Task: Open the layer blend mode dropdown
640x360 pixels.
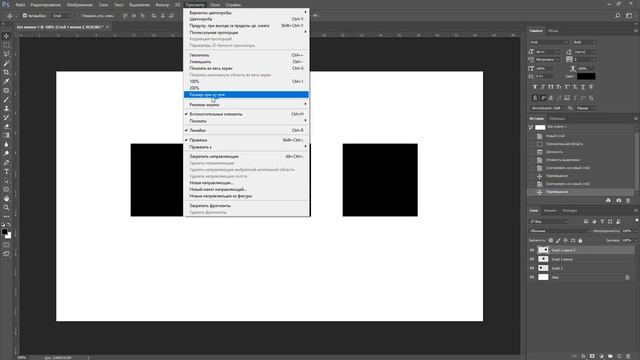Action: (x=559, y=231)
